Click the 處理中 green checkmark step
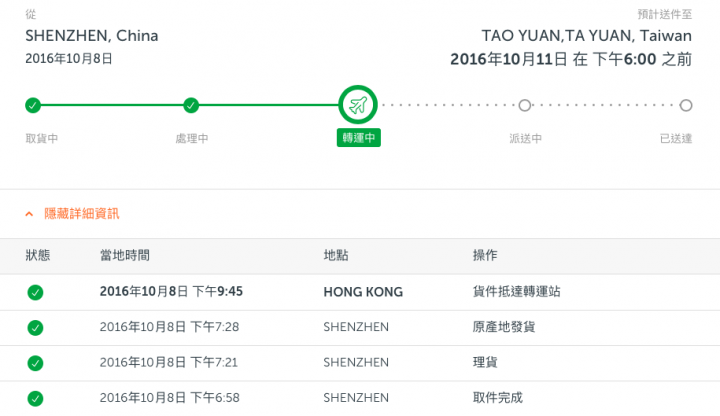 point(191,105)
